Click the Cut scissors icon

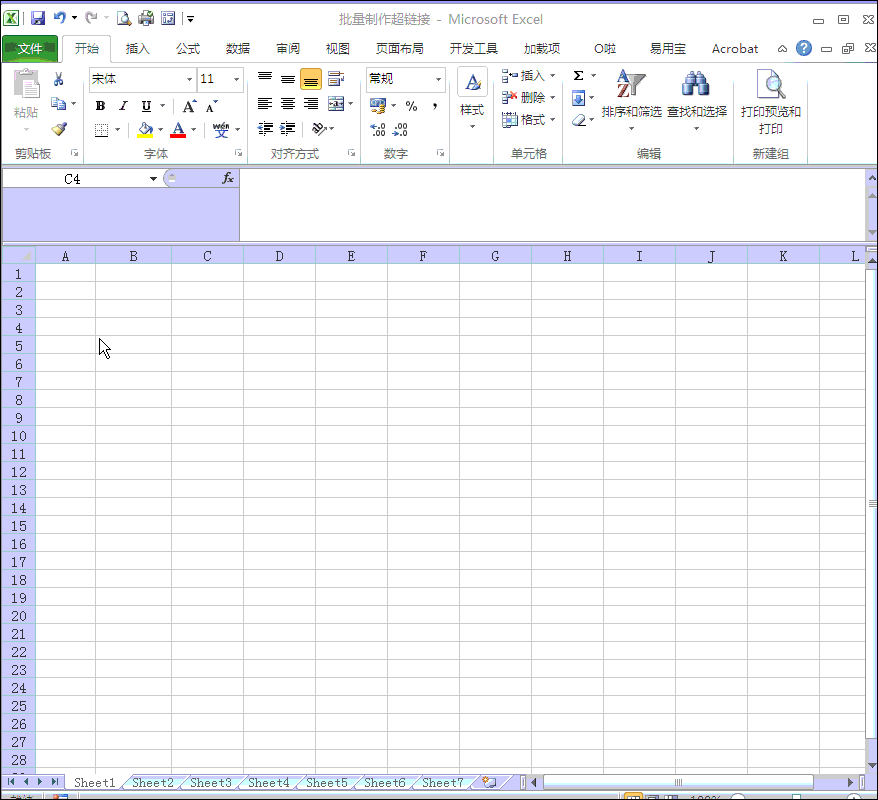coord(59,80)
